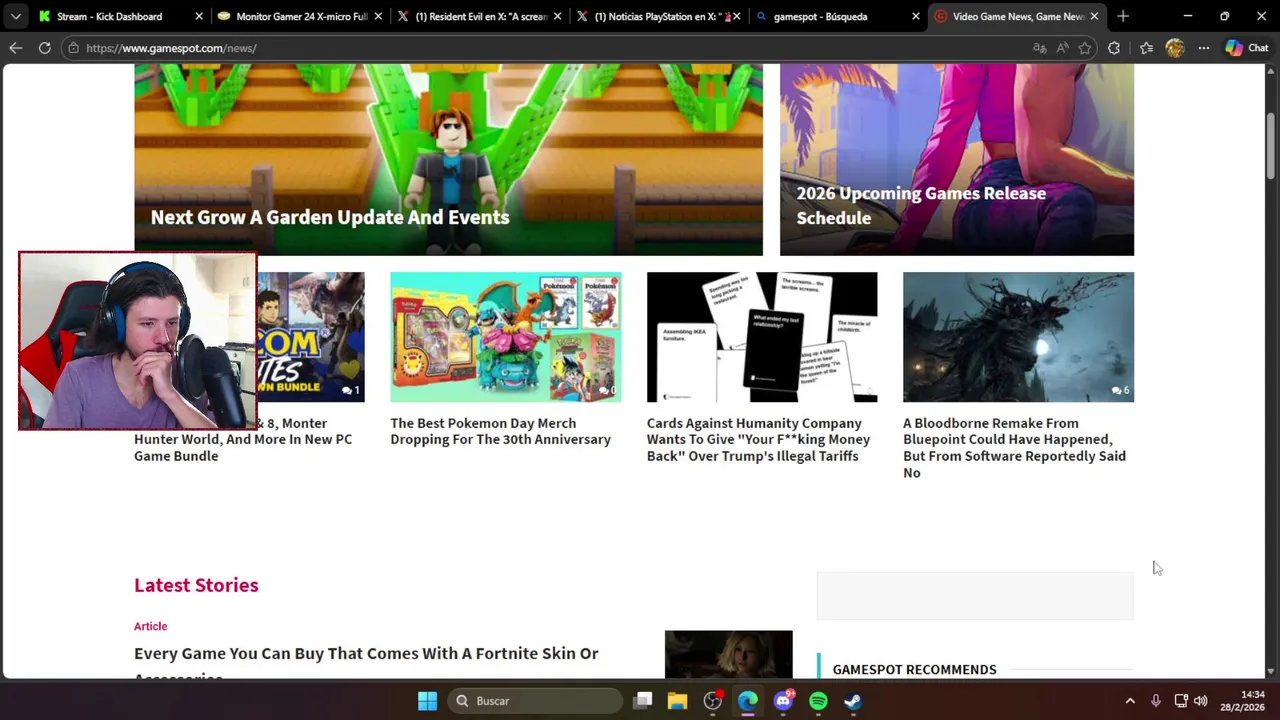Image resolution: width=1280 pixels, height=720 pixels.
Task: Open Discord from the taskbar
Action: pos(783,701)
